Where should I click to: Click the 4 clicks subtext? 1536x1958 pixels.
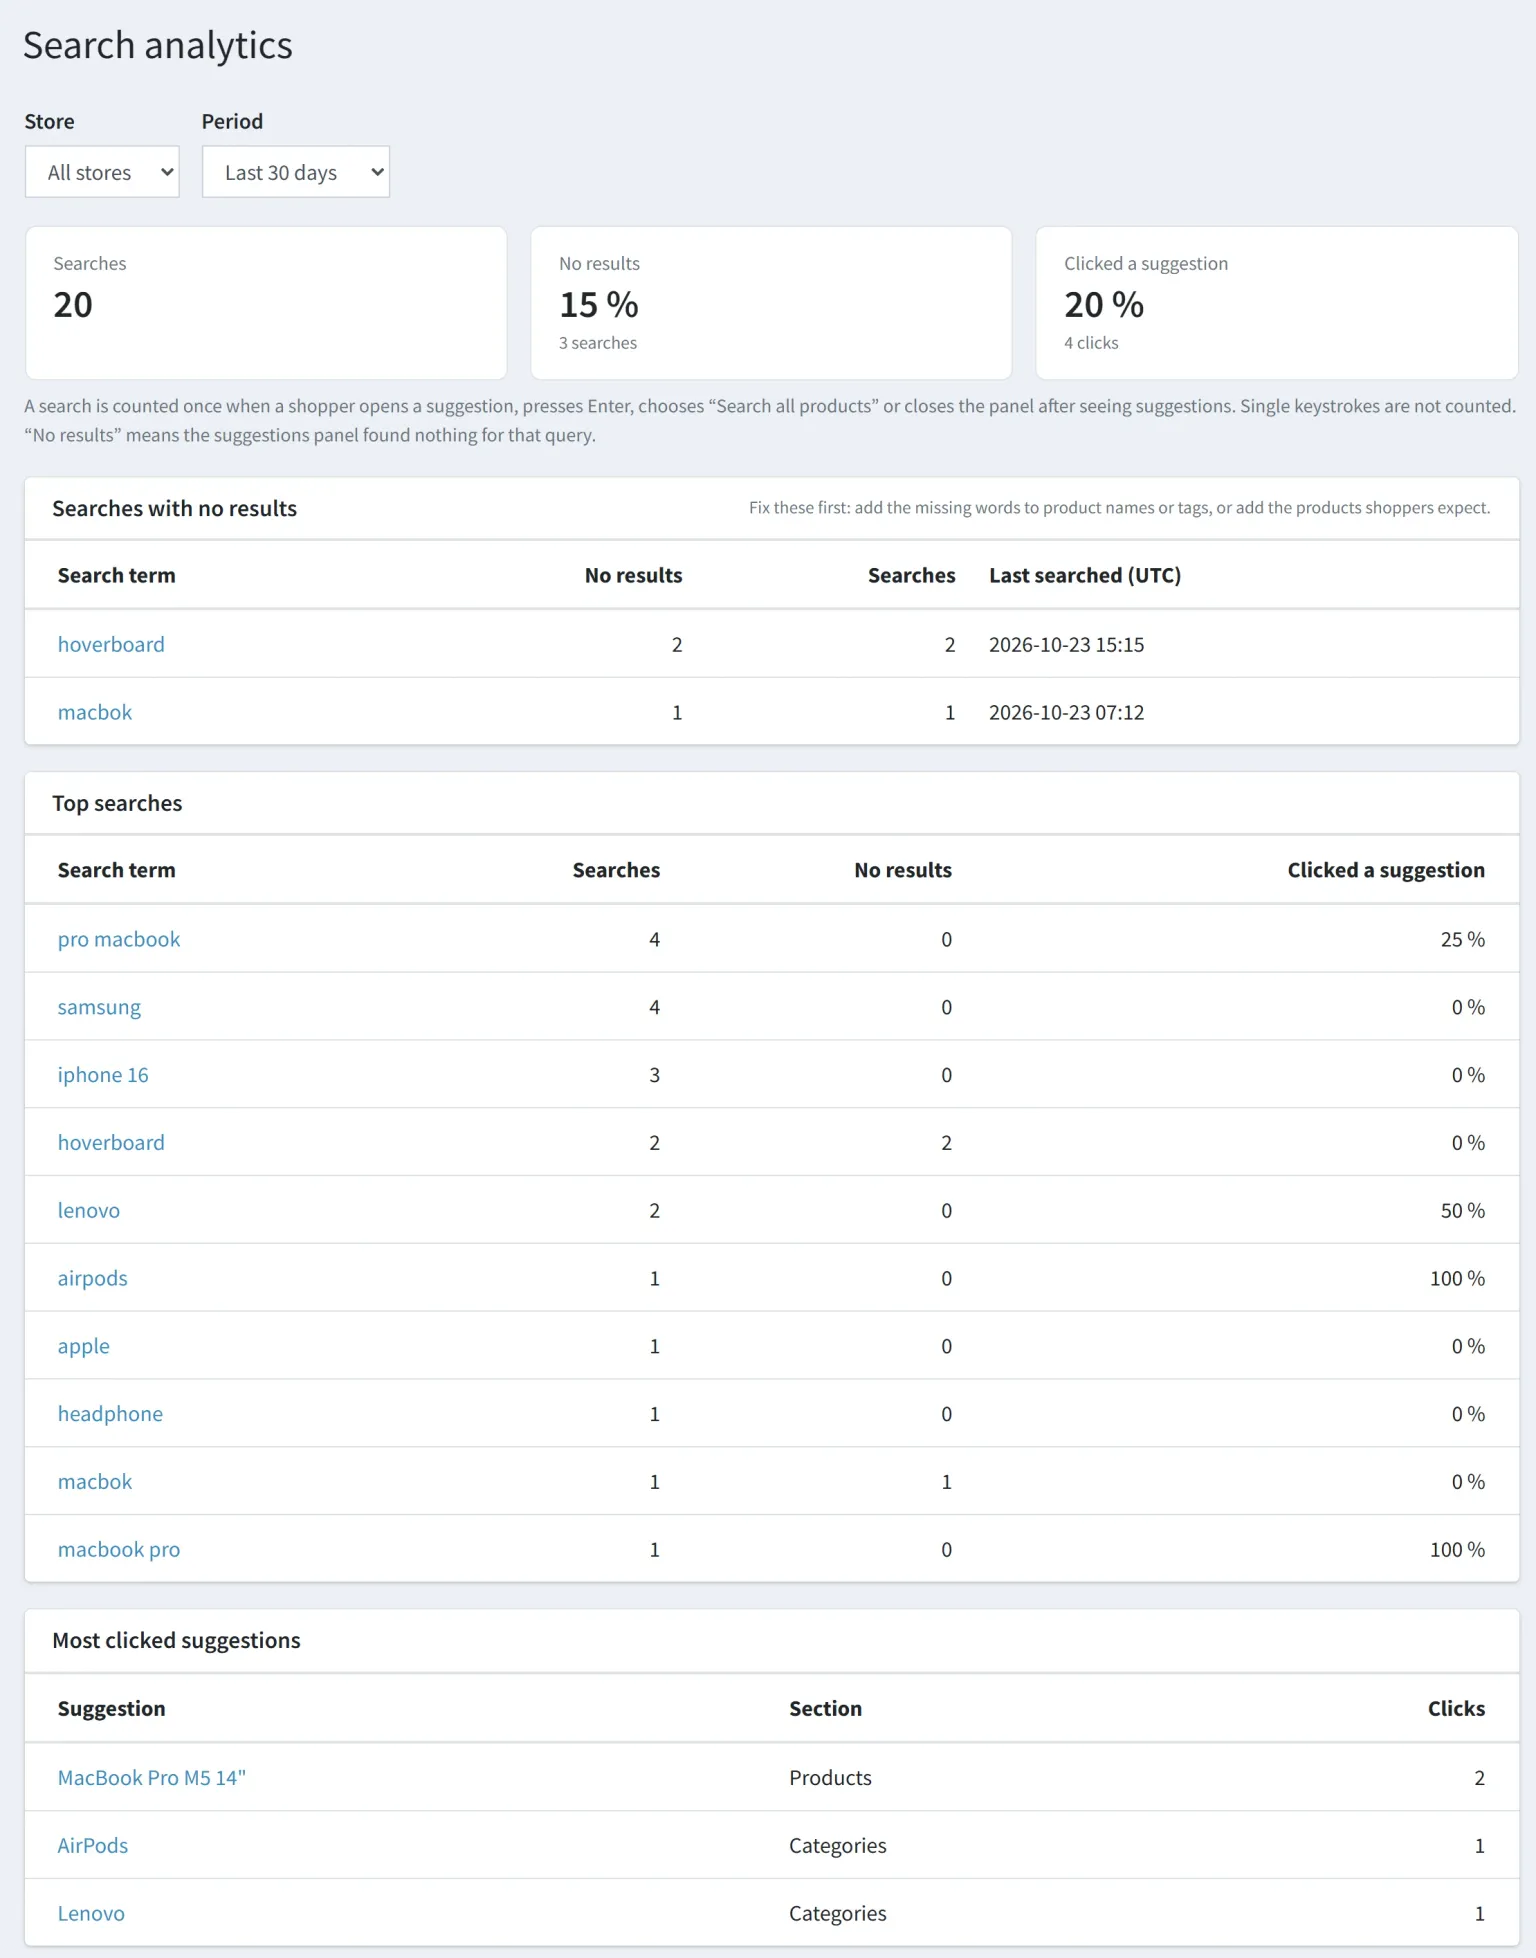pyautogui.click(x=1091, y=343)
